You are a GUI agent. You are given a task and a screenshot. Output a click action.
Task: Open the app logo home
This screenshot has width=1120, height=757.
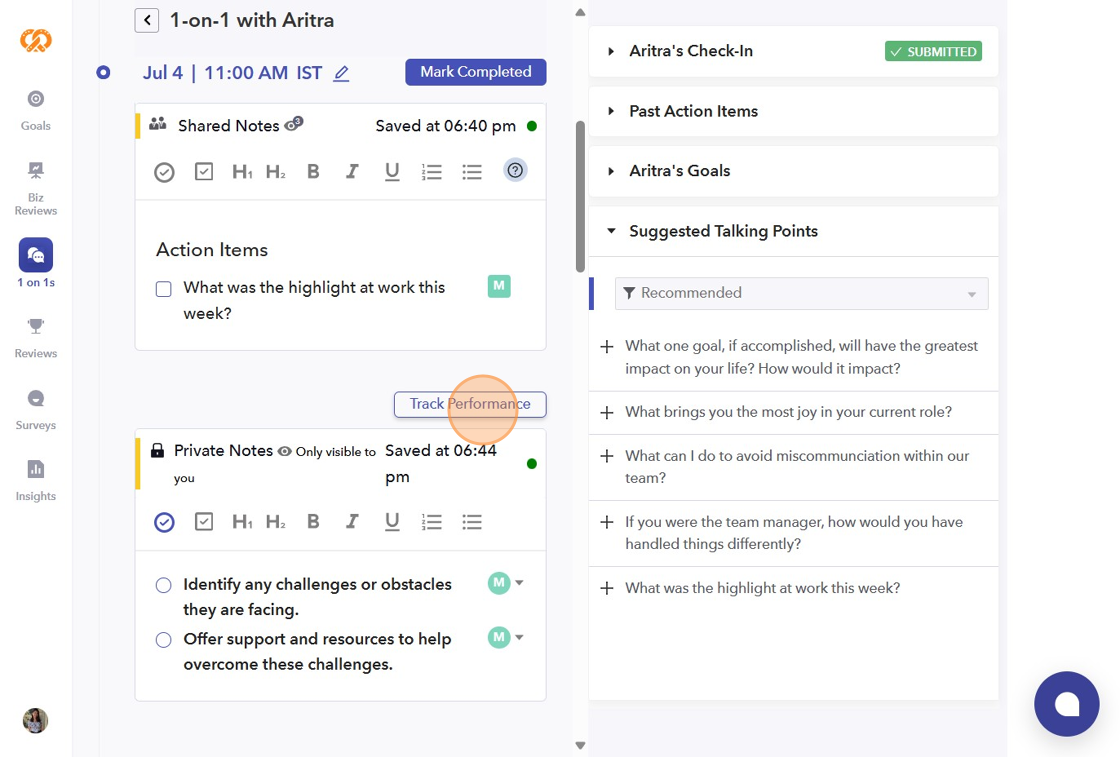(x=36, y=40)
